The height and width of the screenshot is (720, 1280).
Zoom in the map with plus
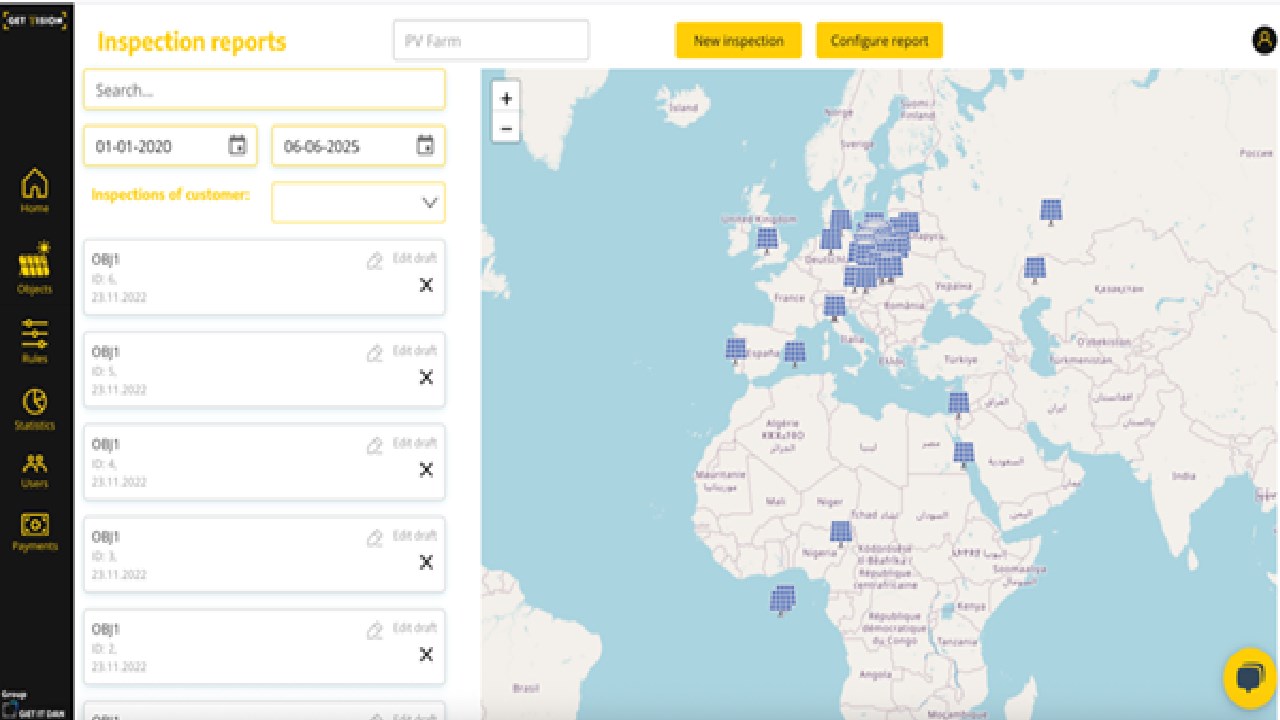(x=506, y=98)
